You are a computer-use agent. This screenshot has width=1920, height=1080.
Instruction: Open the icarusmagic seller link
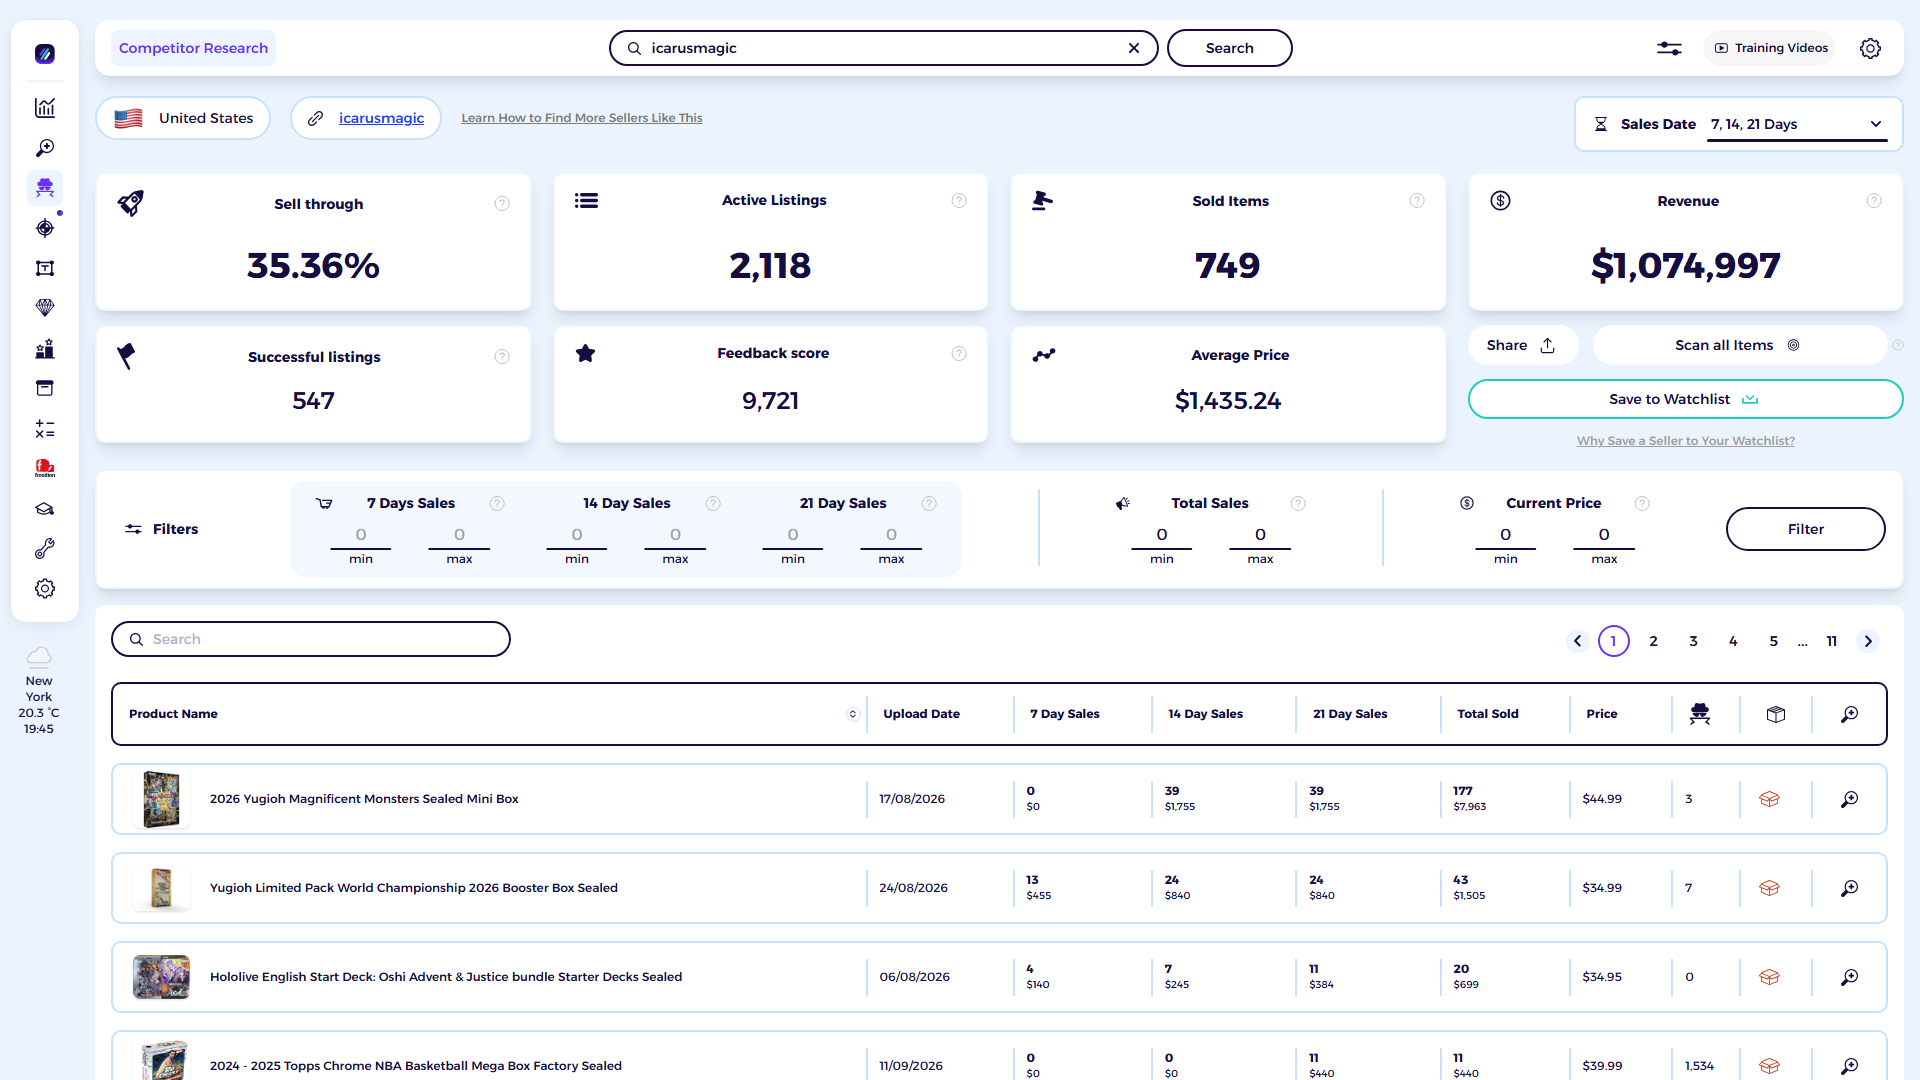pos(381,118)
